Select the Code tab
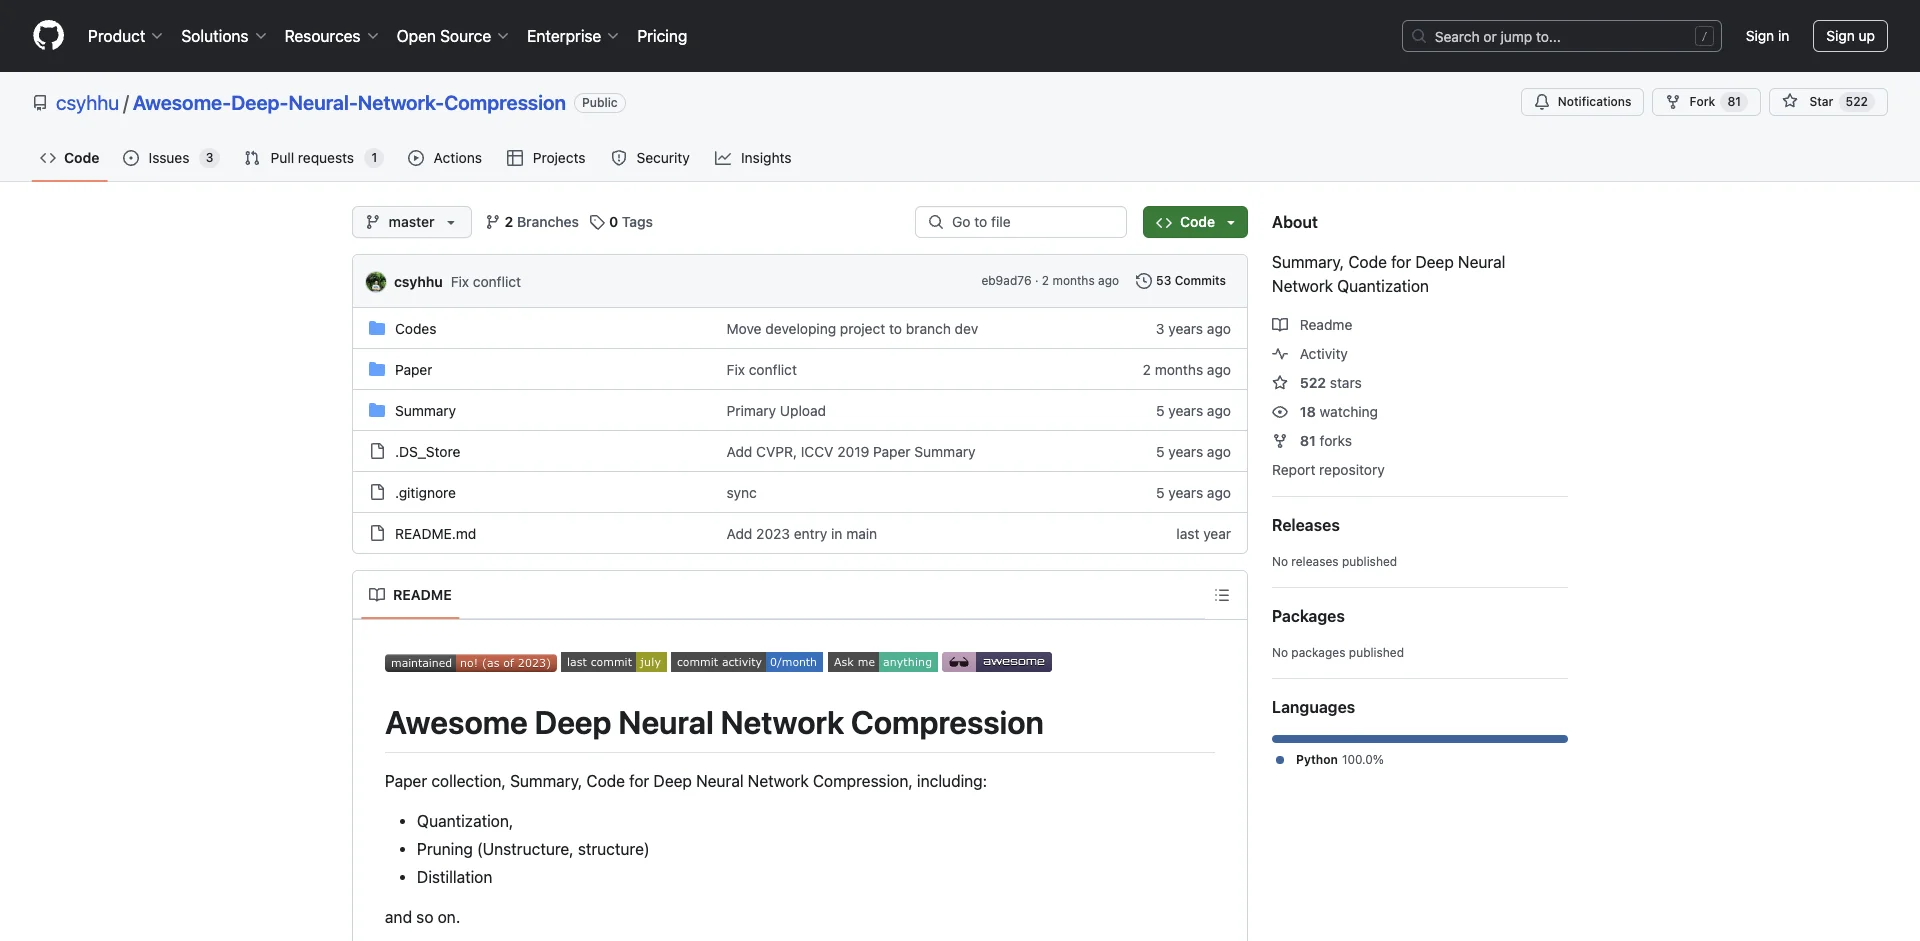Screen dimensions: 1920x941 [x=69, y=158]
